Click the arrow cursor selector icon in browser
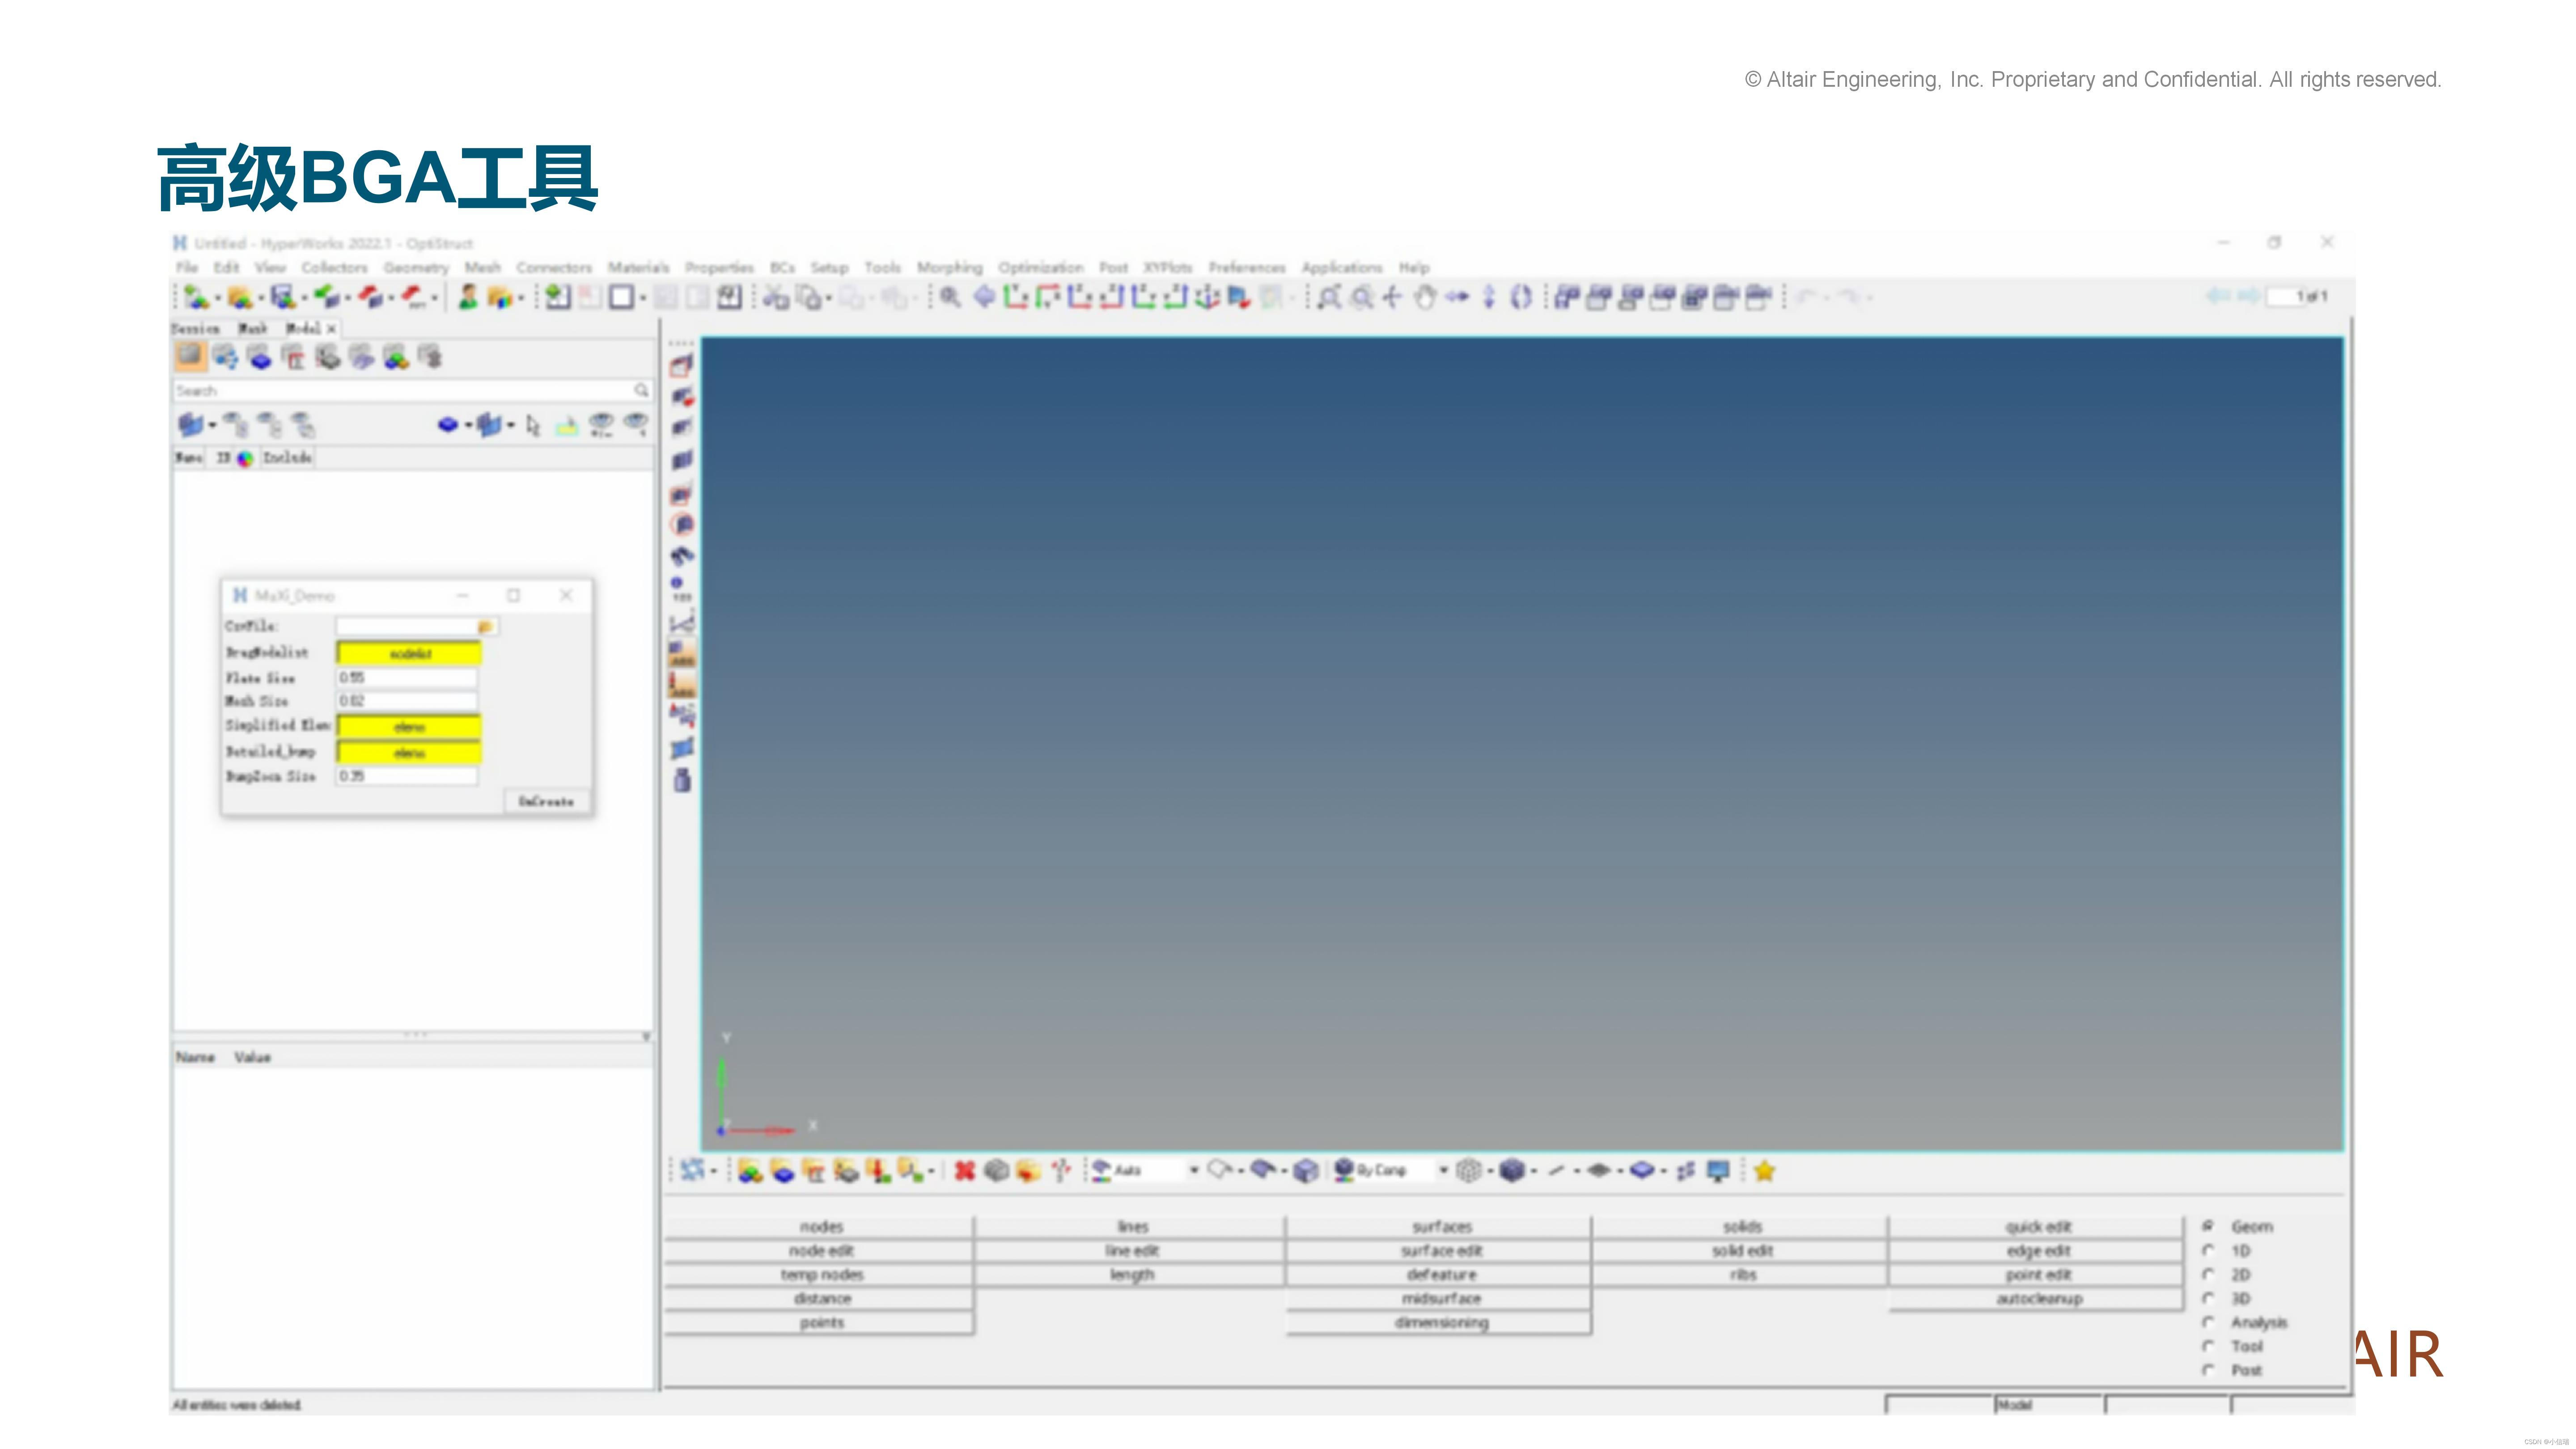The image size is (2576, 1449). click(533, 426)
